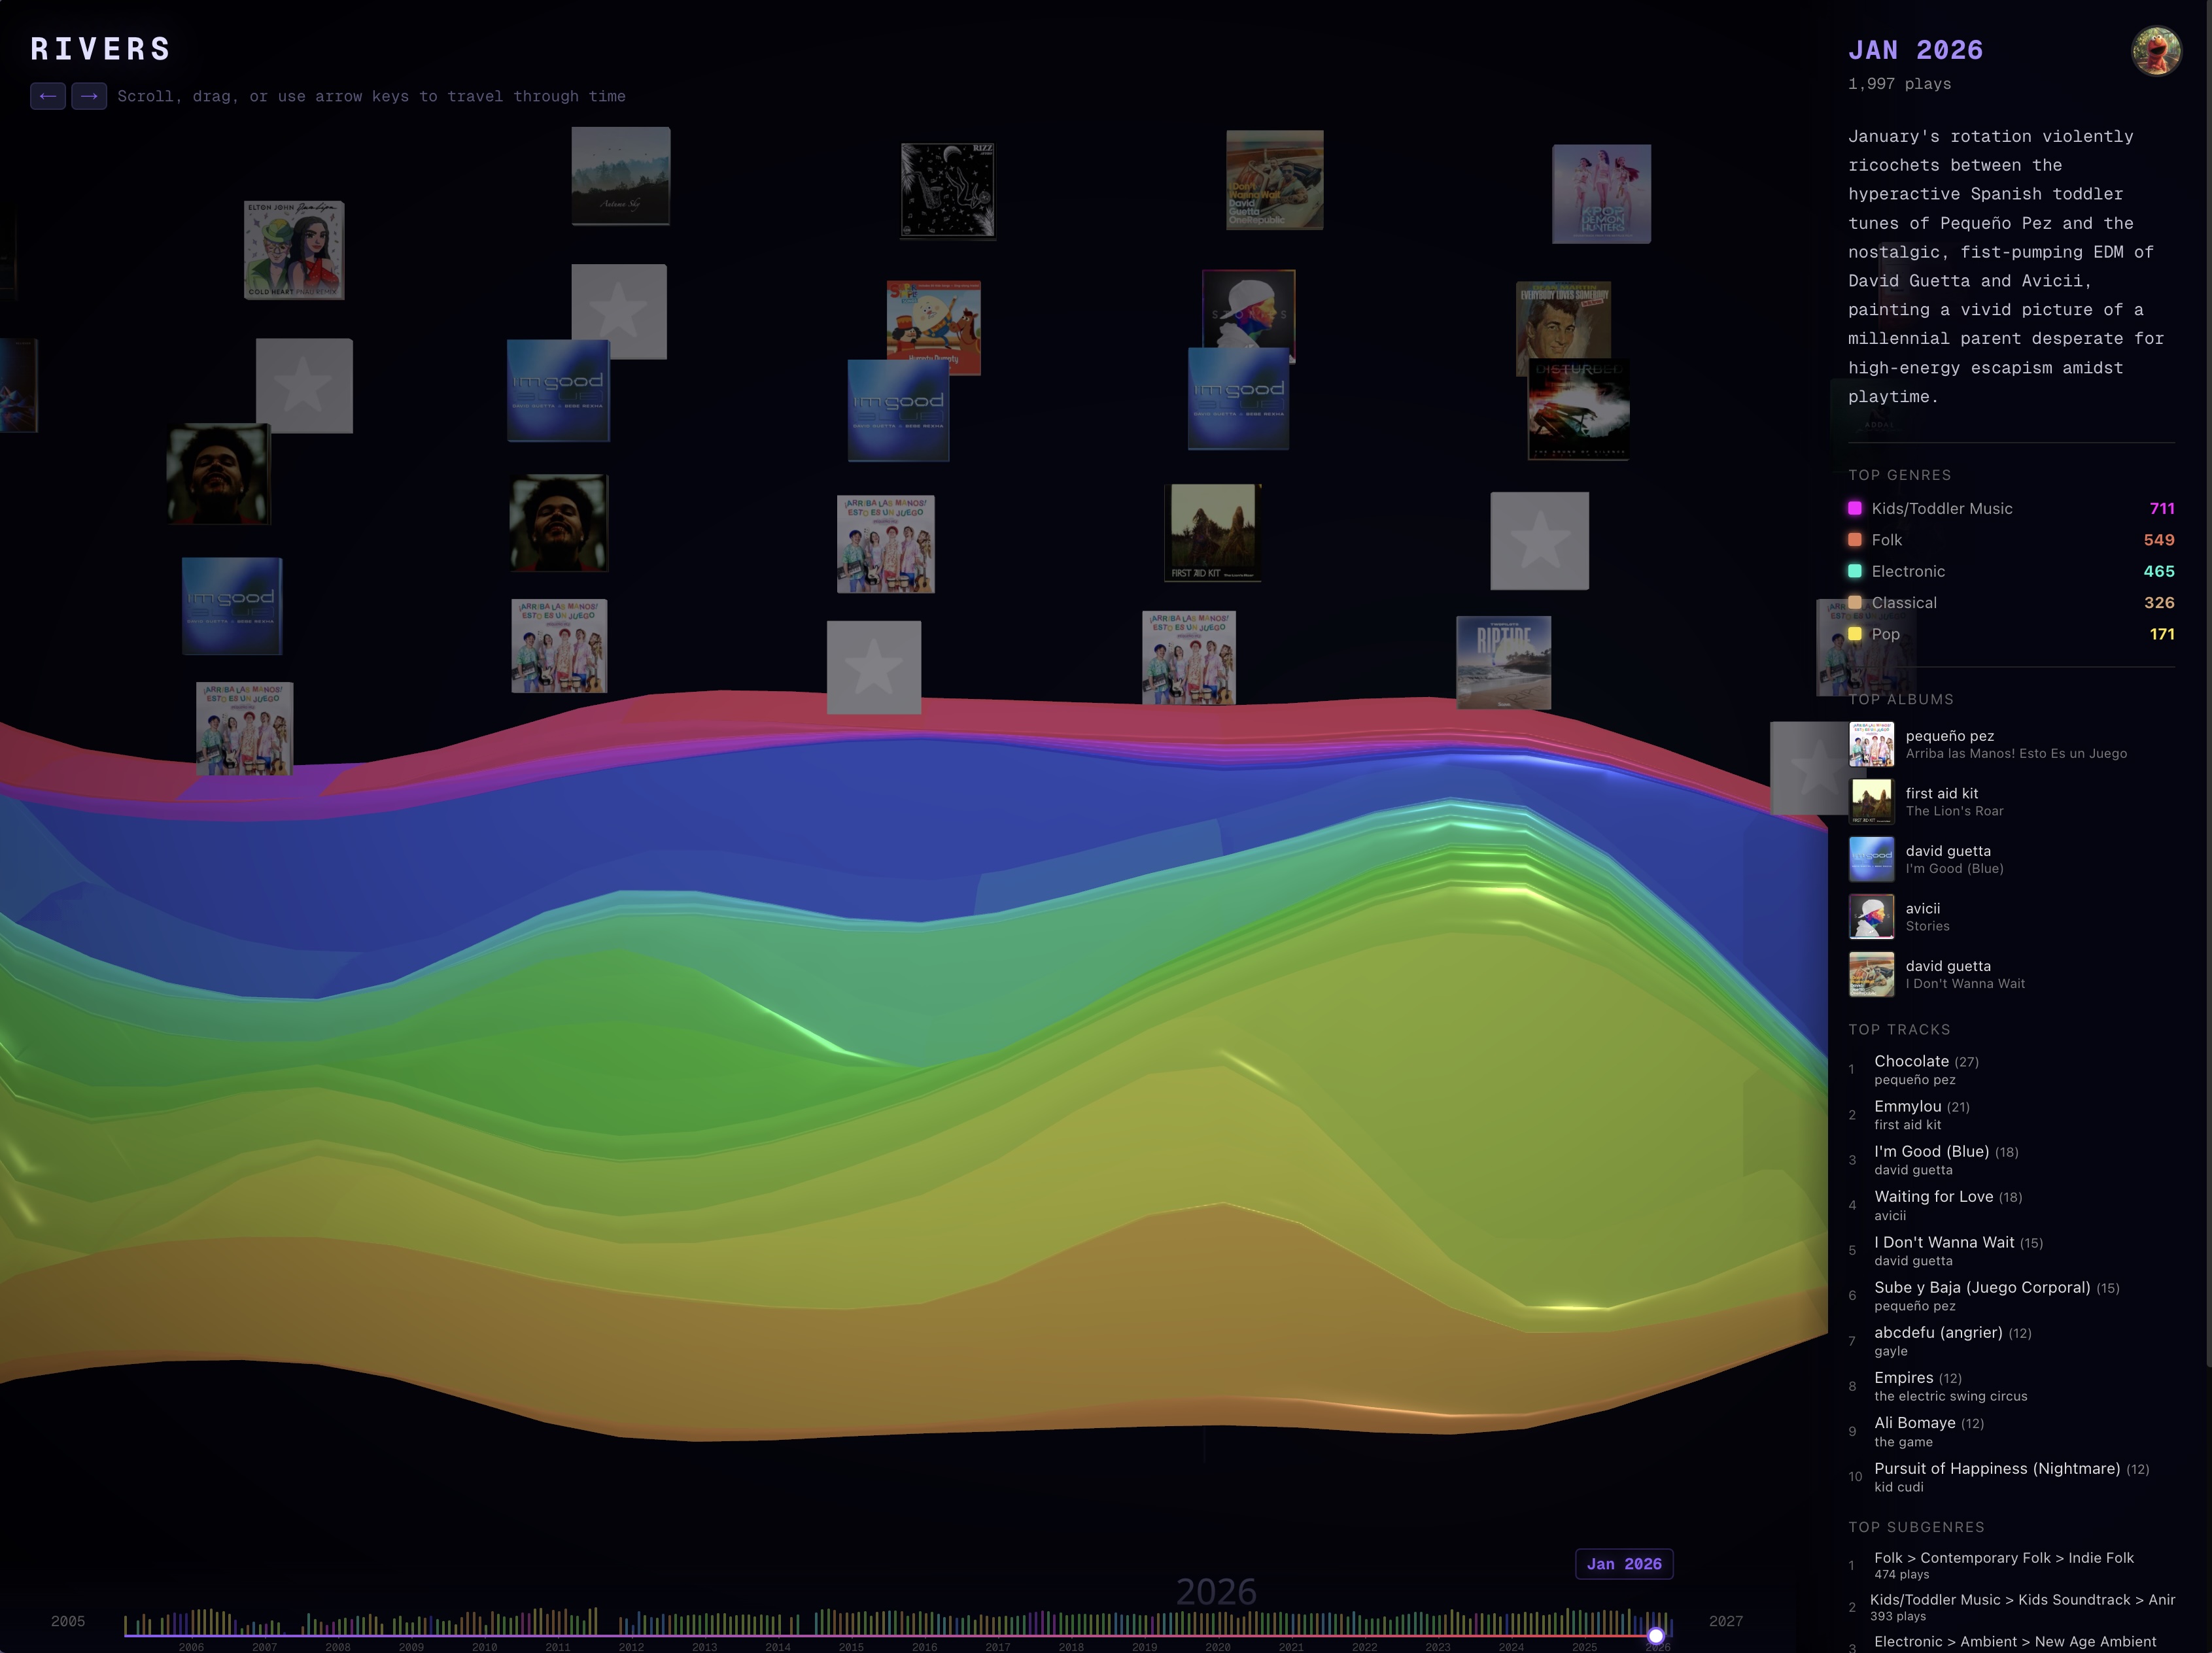The height and width of the screenshot is (1653, 2212).
Task: Click the Avicii Stories thumbnail in Top Albums
Action: click(x=1871, y=916)
